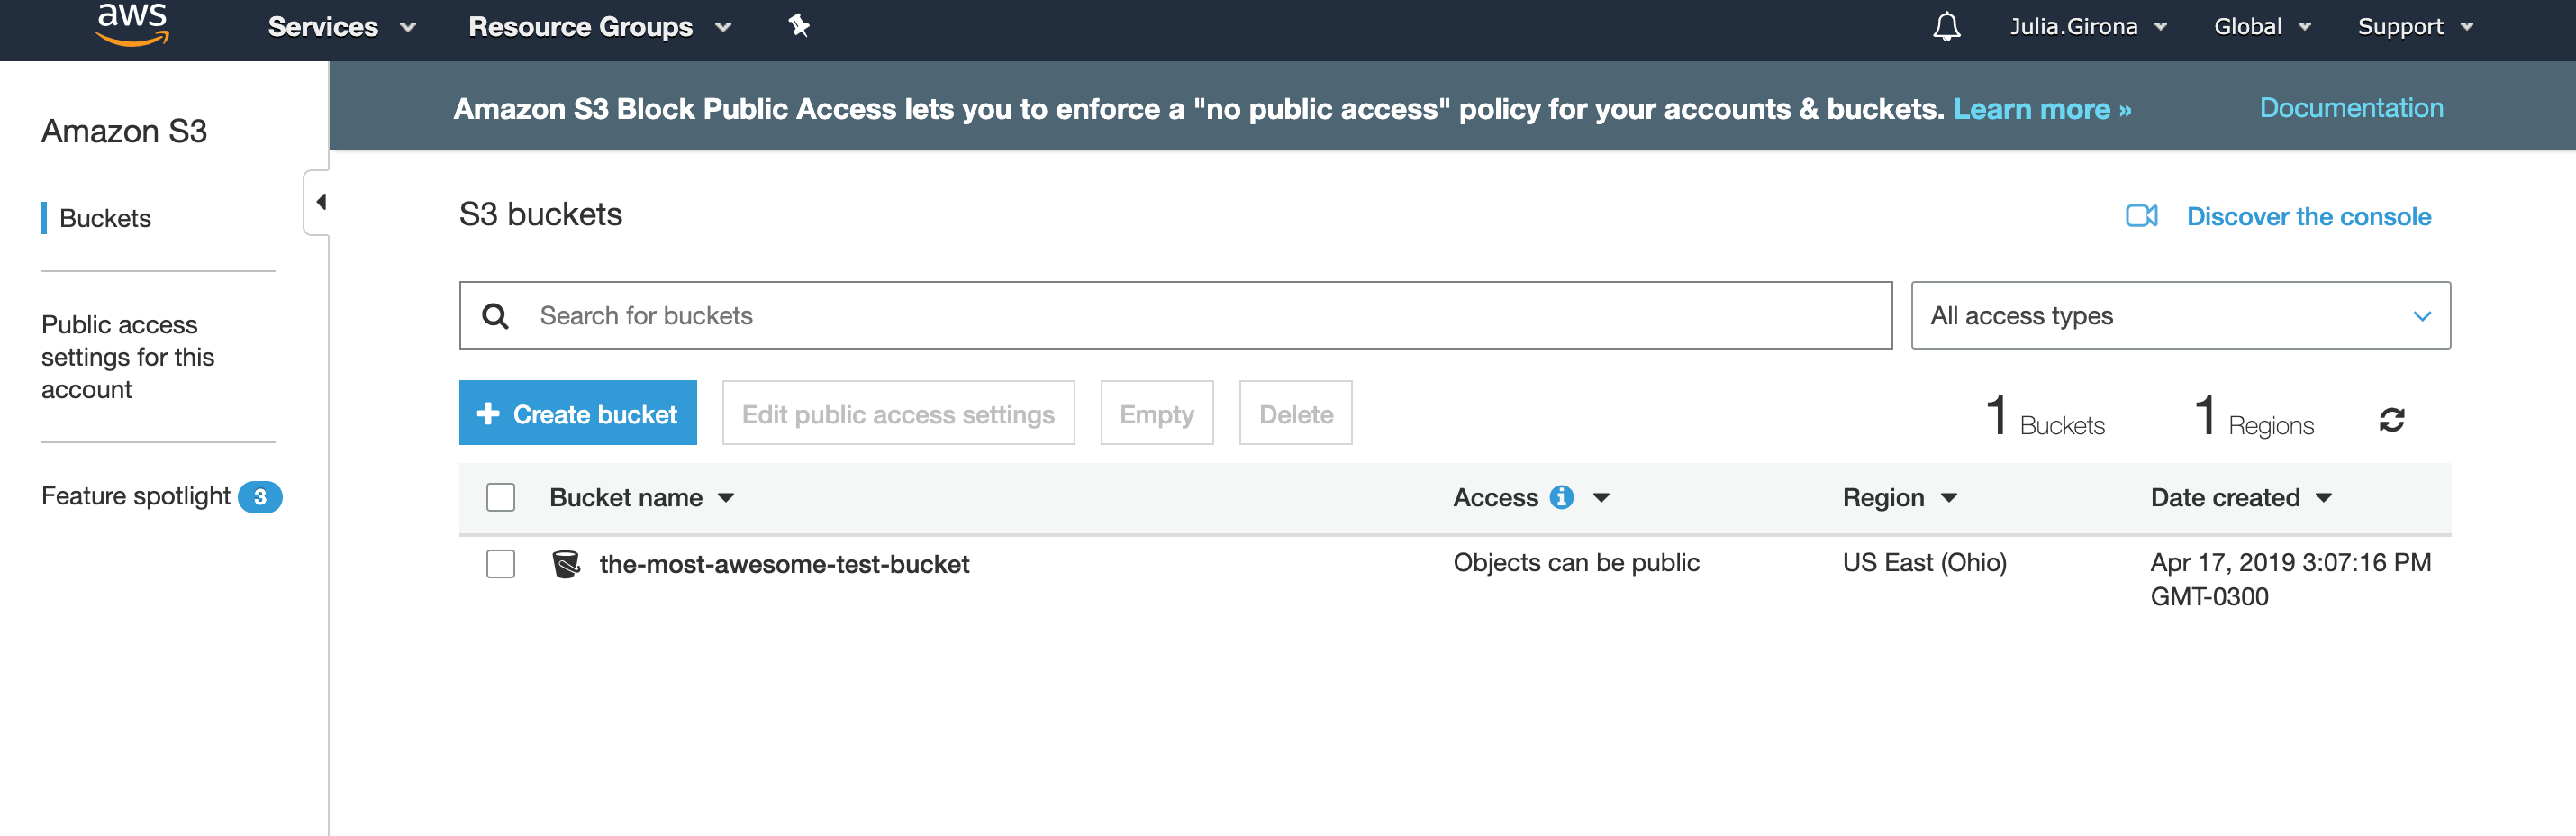Click the 1 Regions count
2576x836 pixels.
click(2254, 416)
